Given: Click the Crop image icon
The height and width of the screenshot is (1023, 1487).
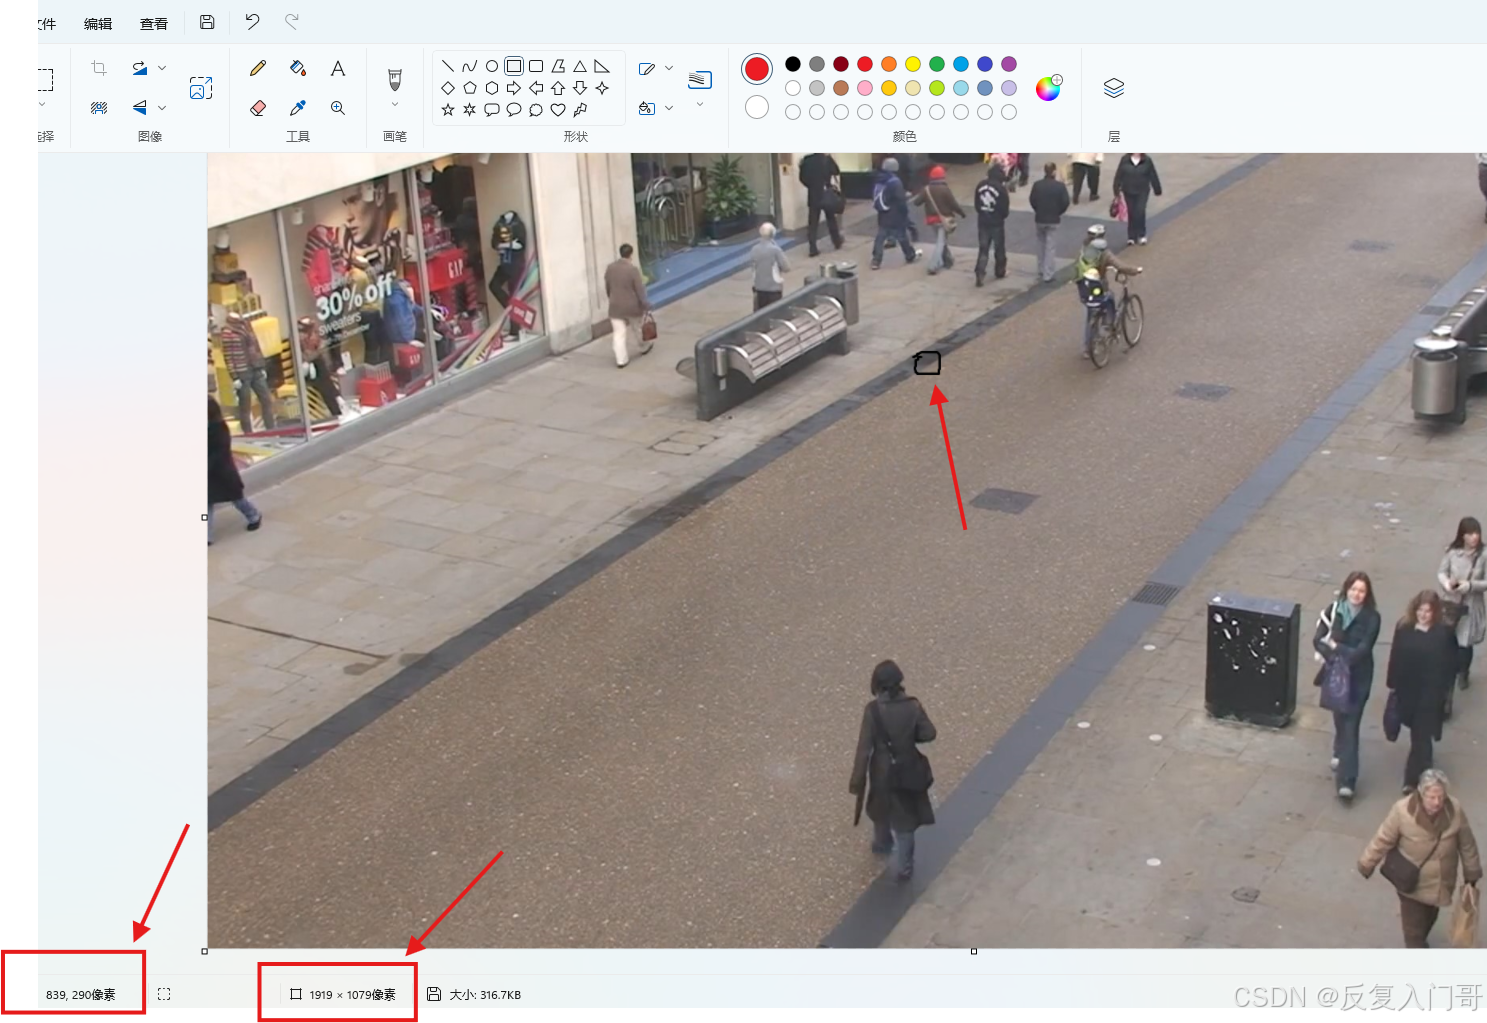Looking at the screenshot, I should [x=99, y=68].
